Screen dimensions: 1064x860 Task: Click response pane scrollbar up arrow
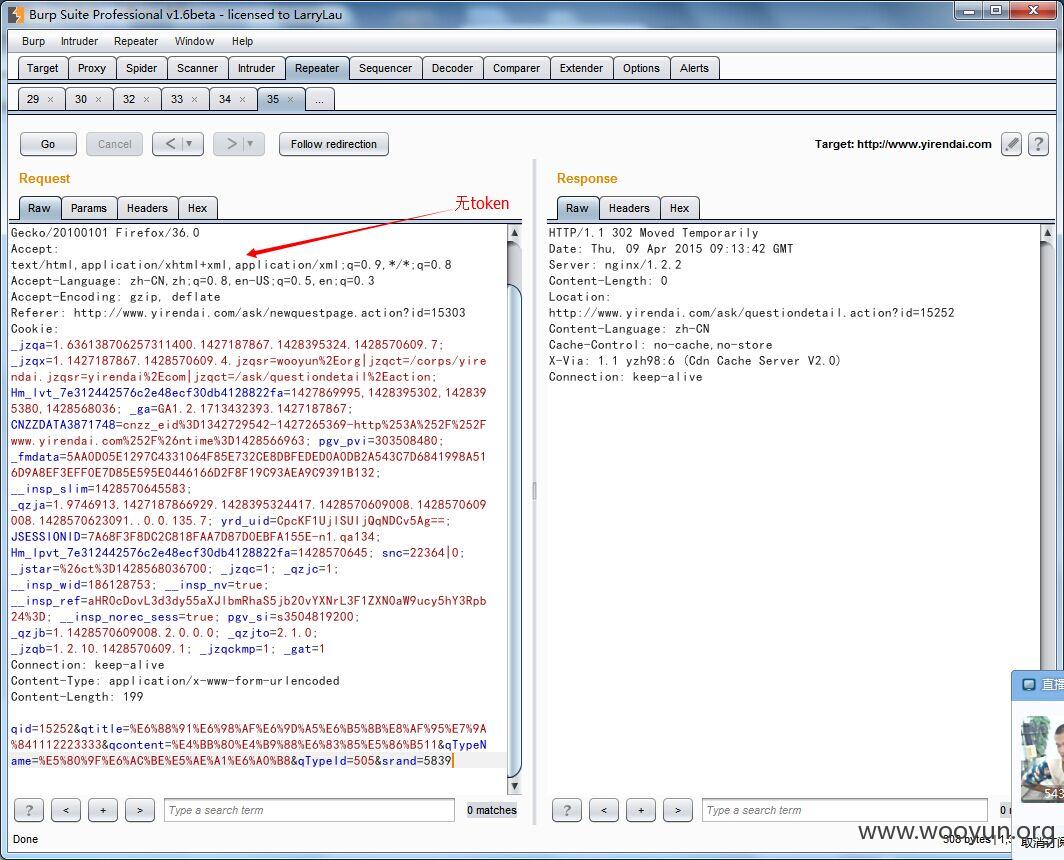(1047, 233)
